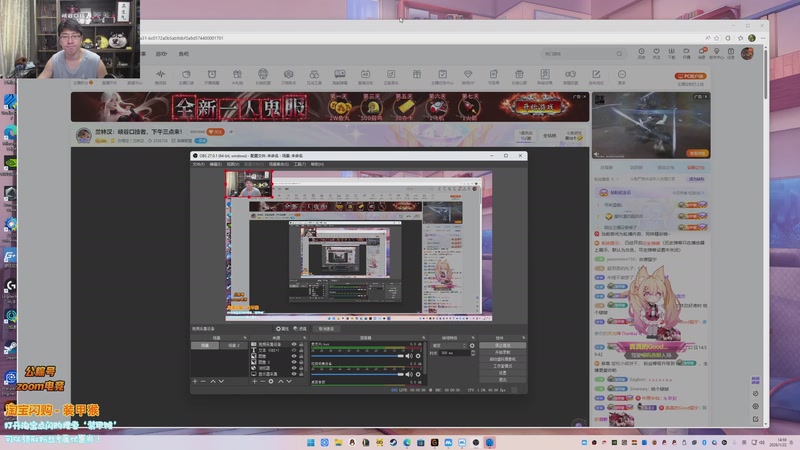800x450 pixels.
Task: Lock the 显示器采集 source padlock
Action: pyautogui.click(x=301, y=374)
